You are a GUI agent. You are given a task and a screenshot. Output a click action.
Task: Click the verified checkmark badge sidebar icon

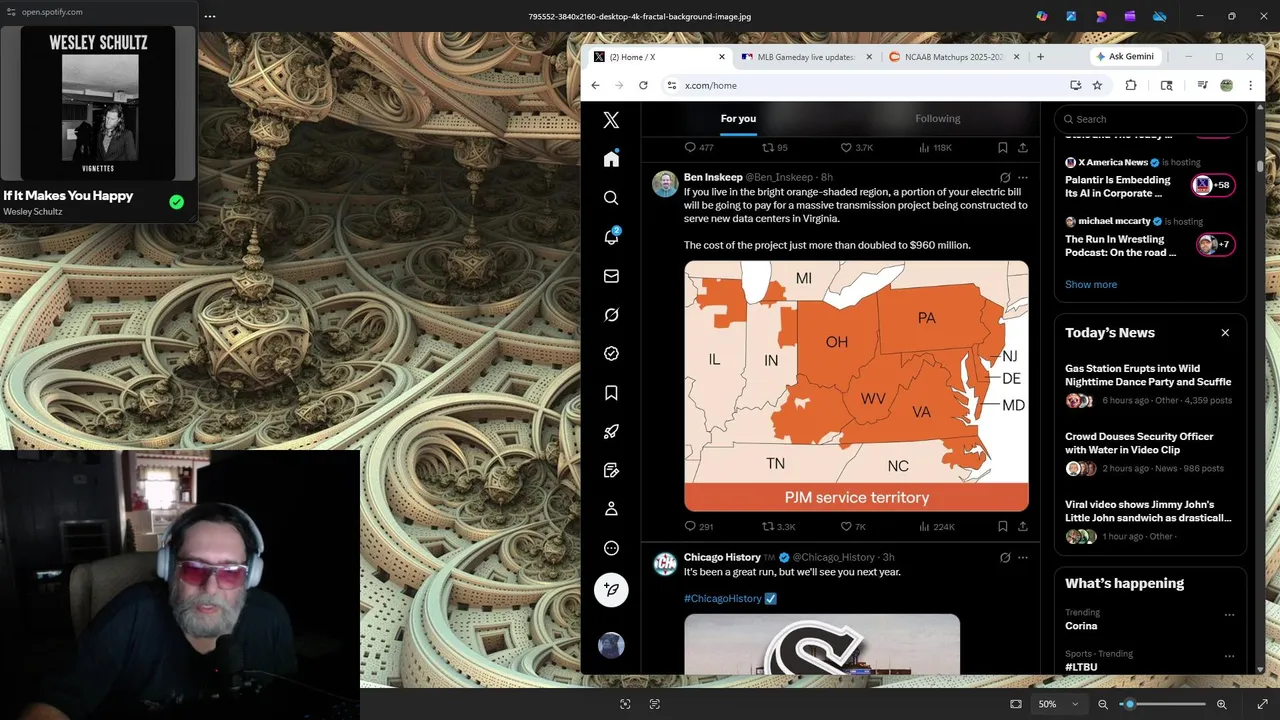point(611,354)
